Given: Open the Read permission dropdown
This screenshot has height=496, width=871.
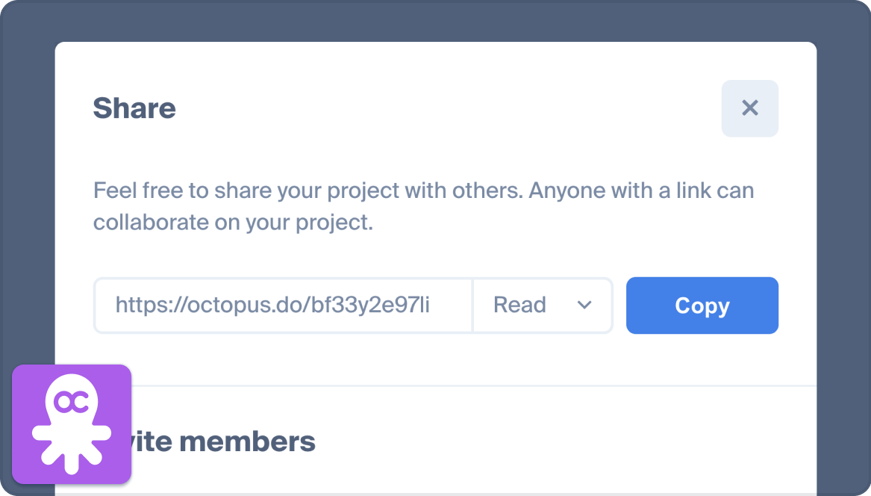Looking at the screenshot, I should (542, 305).
